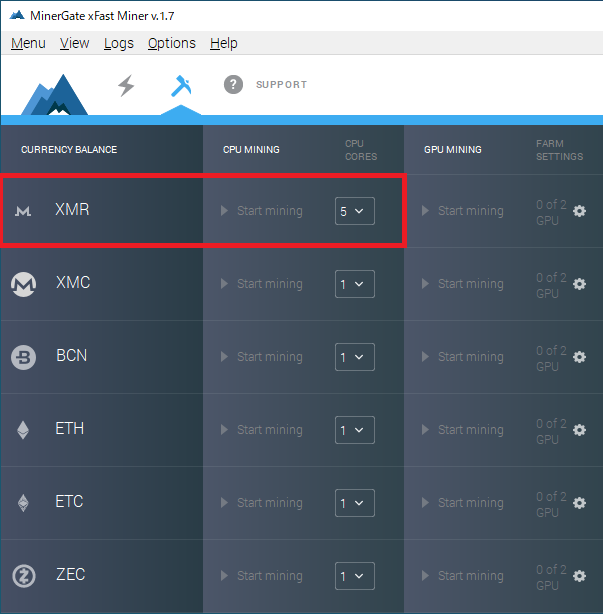Open the Menu menu

(x=28, y=43)
